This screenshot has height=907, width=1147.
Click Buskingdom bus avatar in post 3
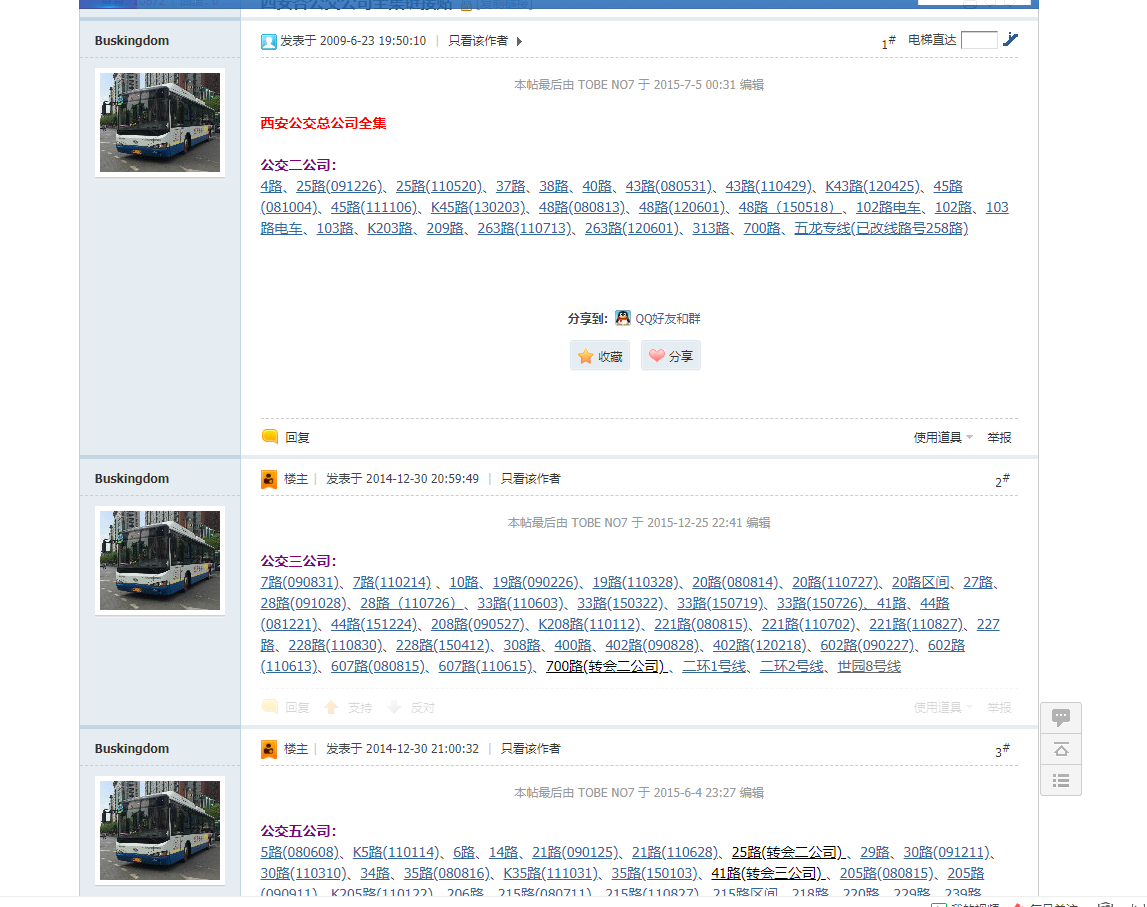click(x=160, y=830)
